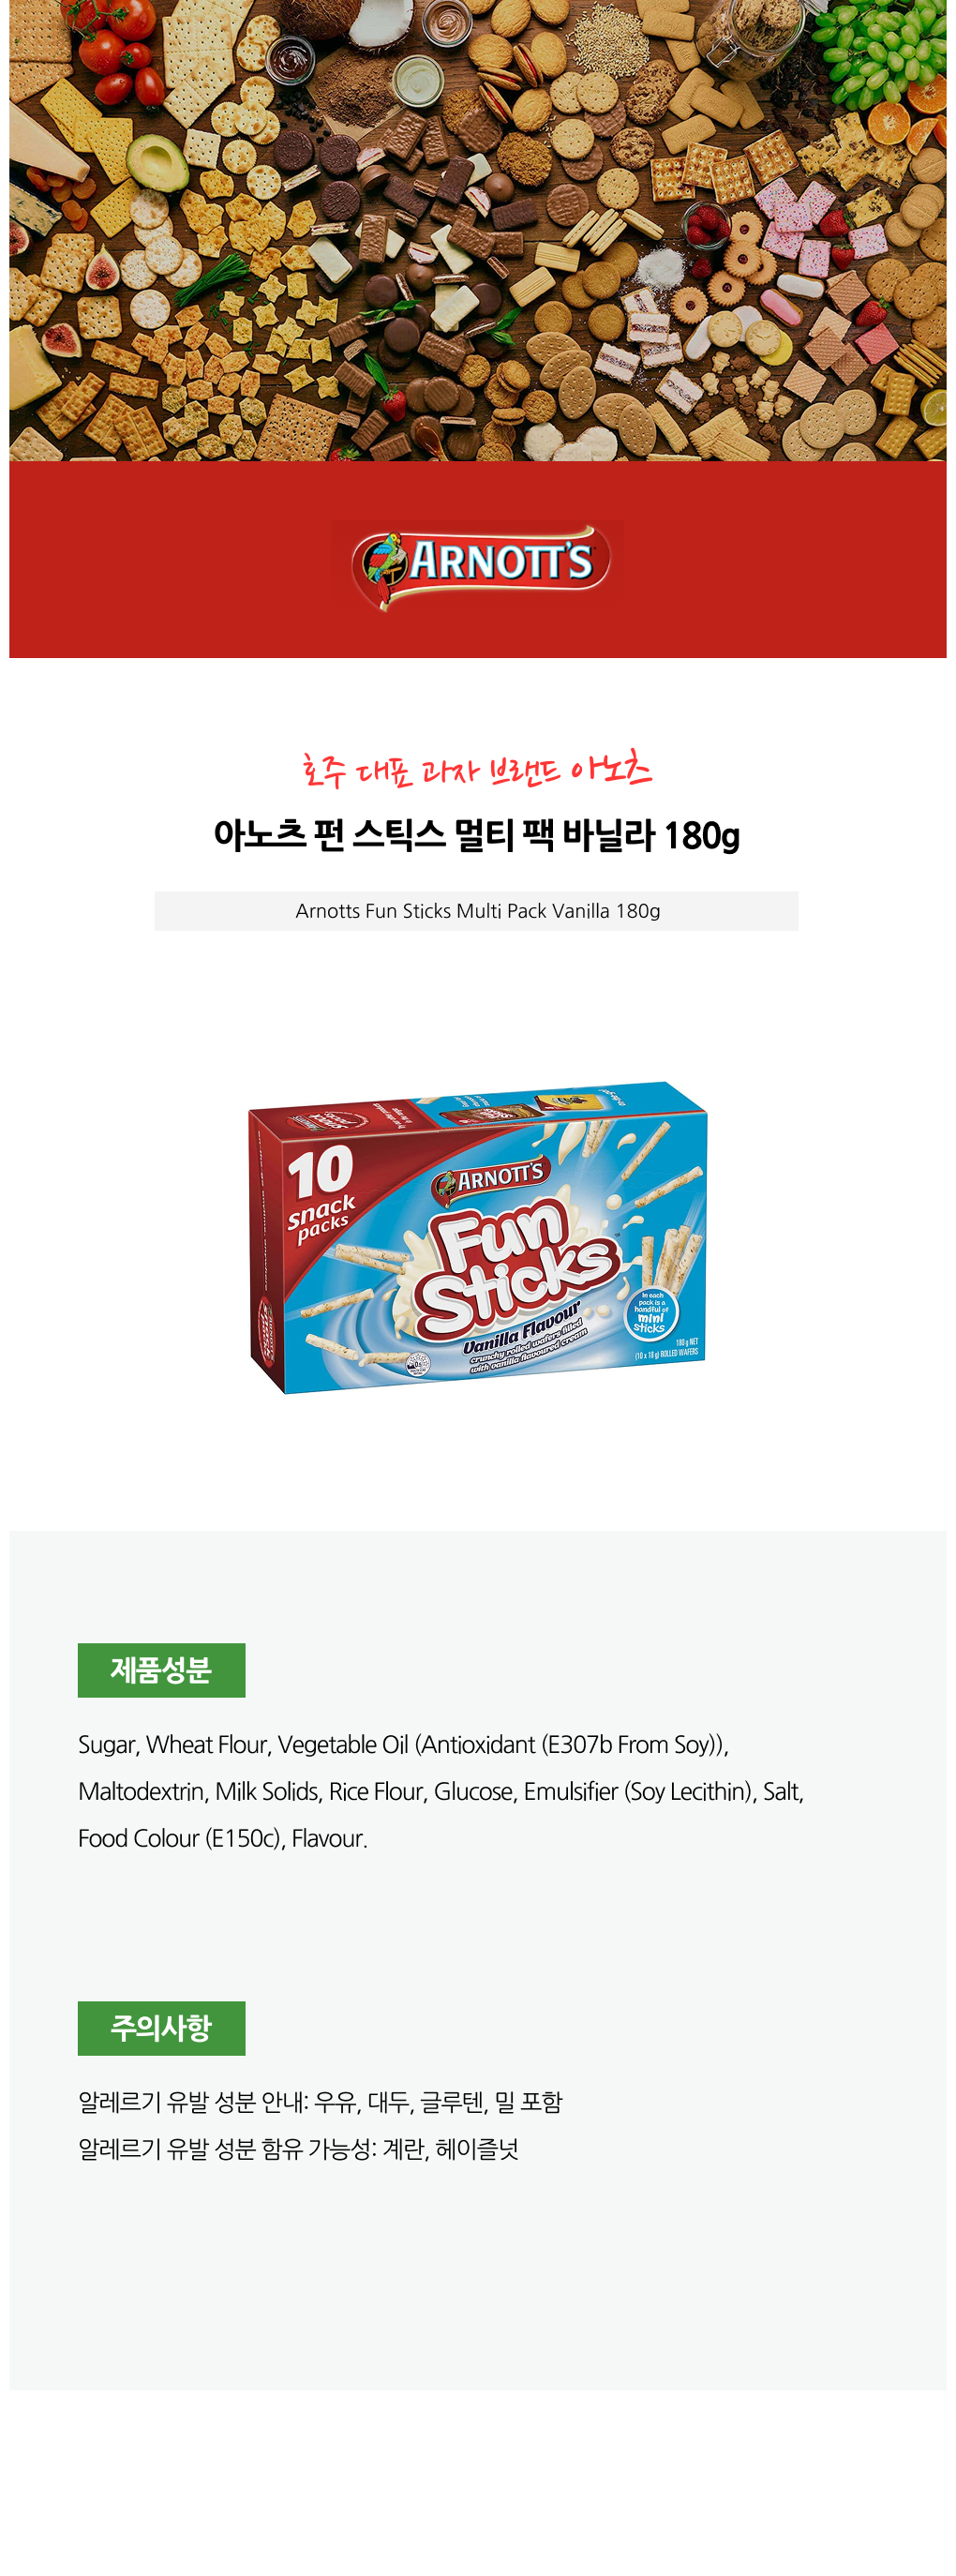This screenshot has height=2576, width=956.
Task: Click the Arnott's logo on the product box
Action: (x=490, y=1180)
